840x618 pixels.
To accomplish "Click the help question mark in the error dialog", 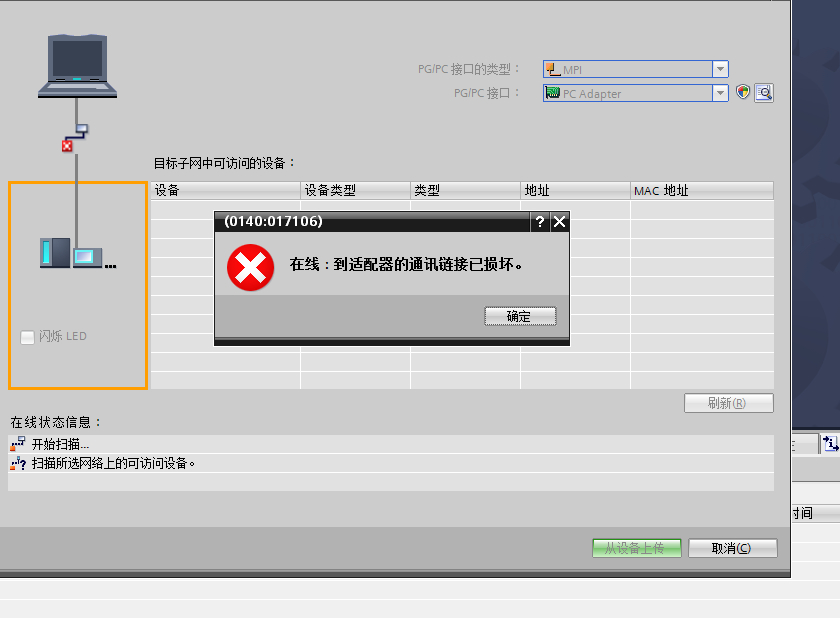I will click(540, 222).
